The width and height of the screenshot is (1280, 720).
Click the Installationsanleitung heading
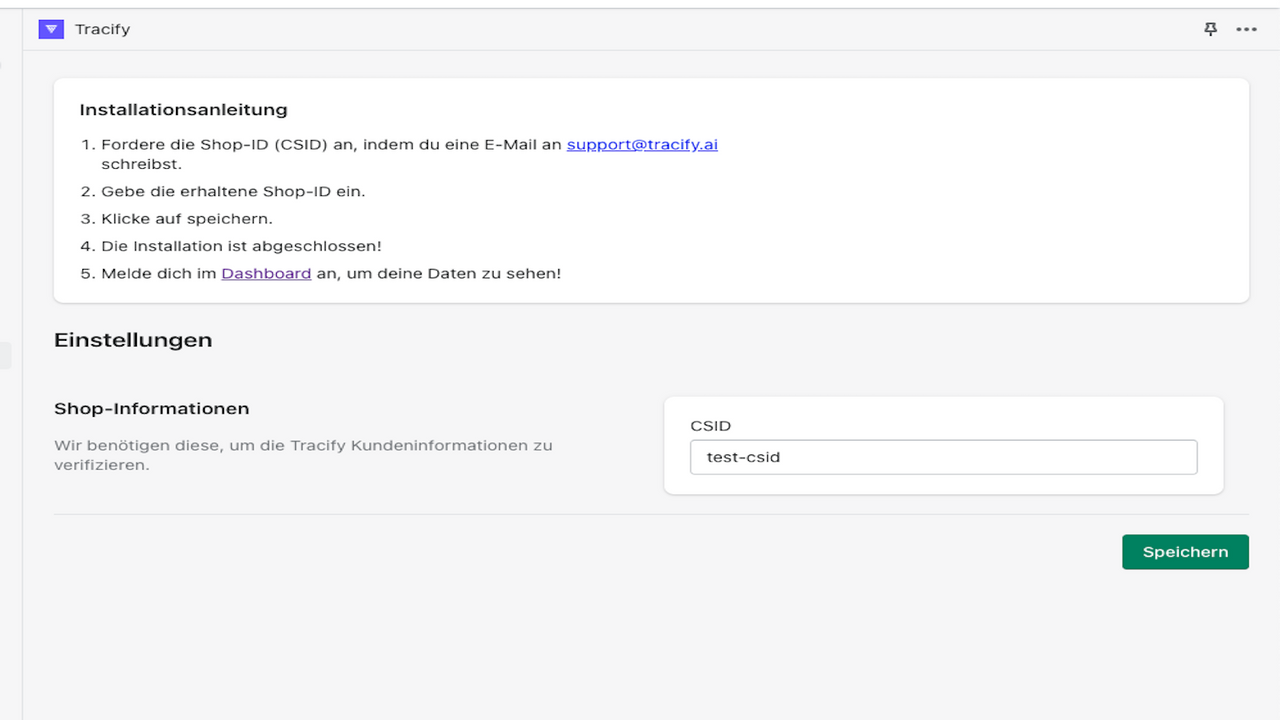[183, 110]
